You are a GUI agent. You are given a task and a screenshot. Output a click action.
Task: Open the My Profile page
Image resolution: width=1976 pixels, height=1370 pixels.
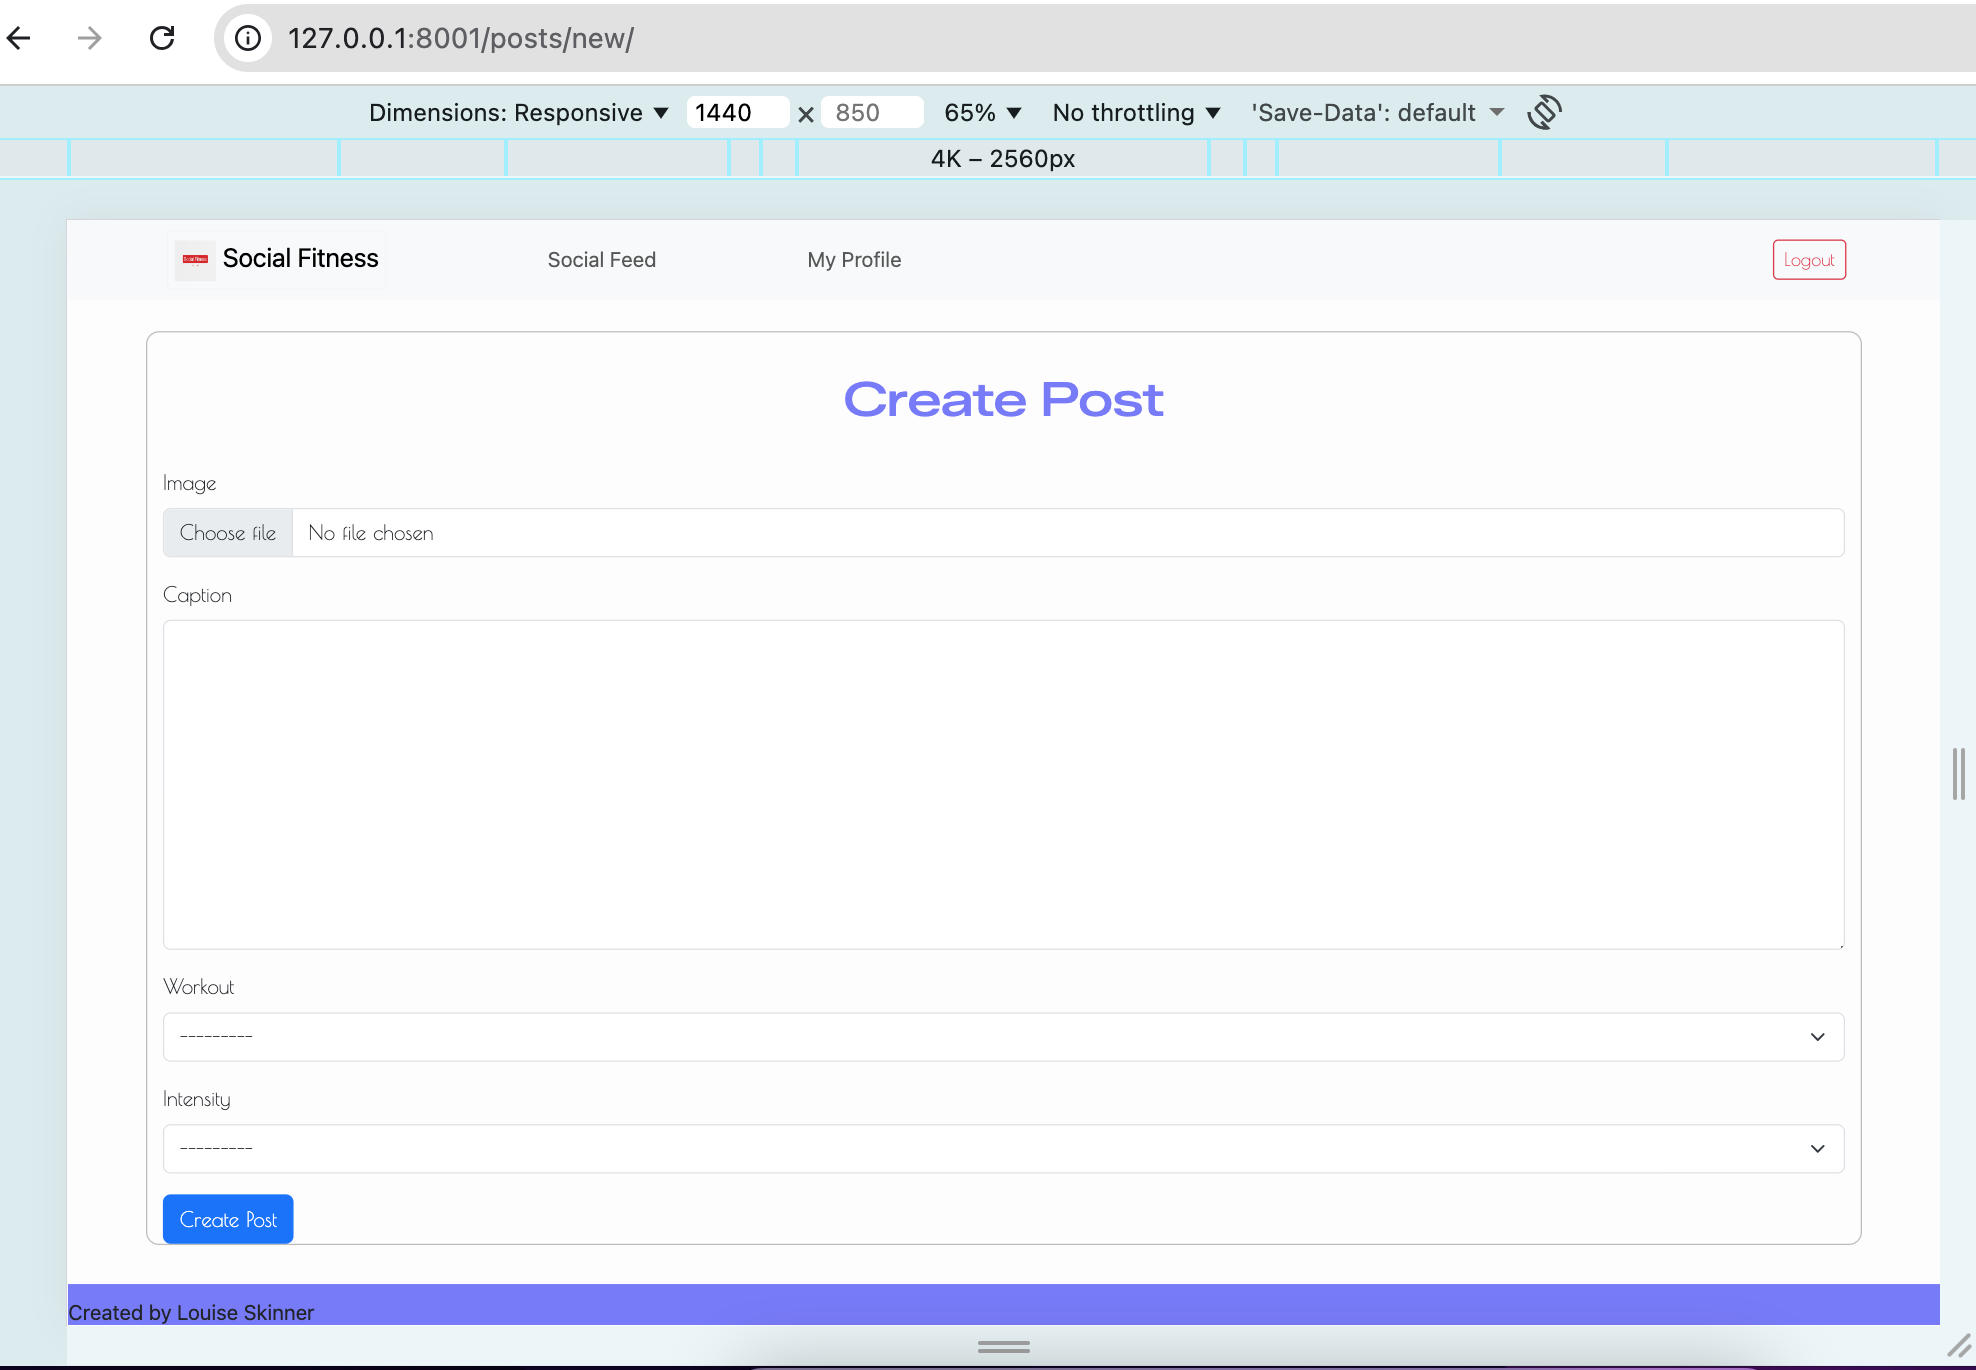pyautogui.click(x=854, y=259)
